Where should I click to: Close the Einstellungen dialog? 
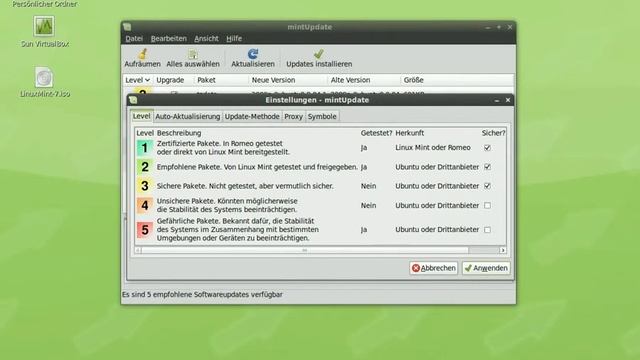508,100
